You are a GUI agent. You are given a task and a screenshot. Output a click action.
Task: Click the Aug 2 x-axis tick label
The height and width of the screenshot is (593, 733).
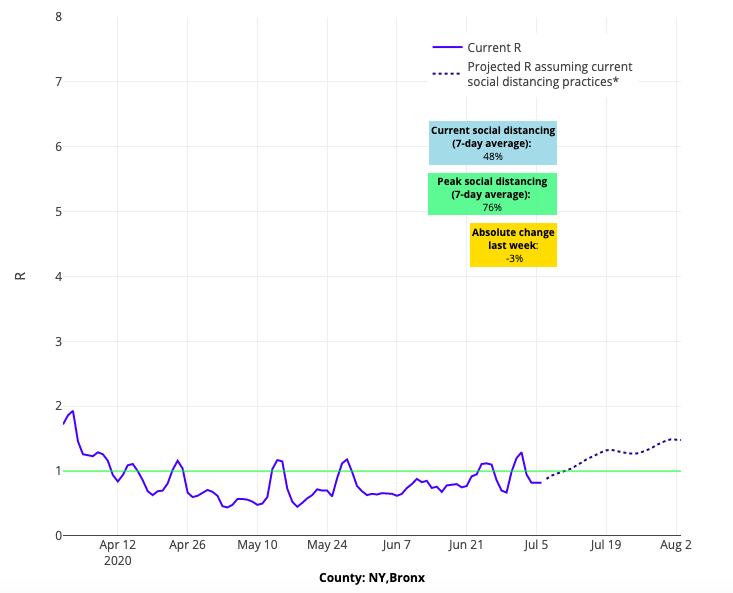[676, 546]
